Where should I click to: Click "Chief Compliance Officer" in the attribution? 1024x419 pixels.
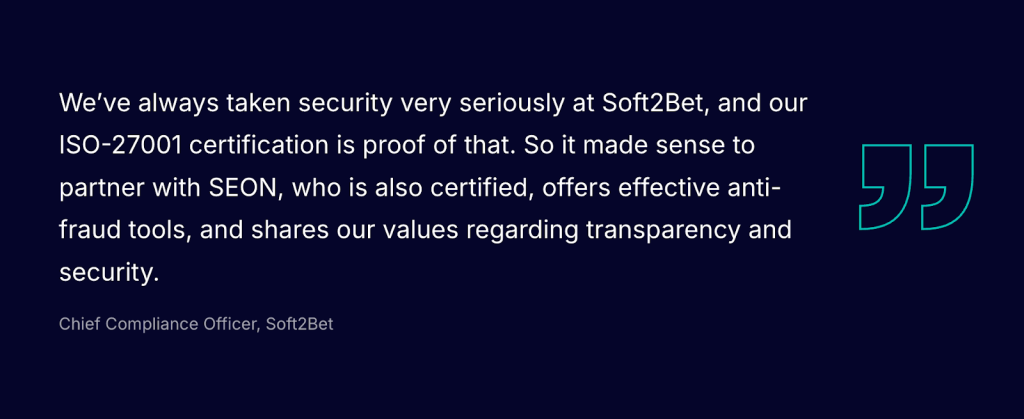(x=158, y=326)
